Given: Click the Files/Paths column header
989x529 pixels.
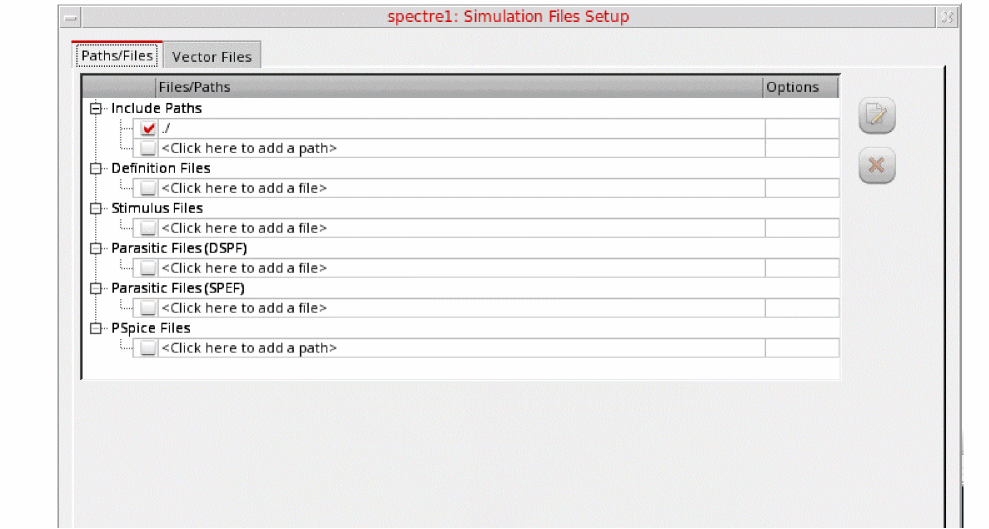Looking at the screenshot, I should click(x=195, y=87).
